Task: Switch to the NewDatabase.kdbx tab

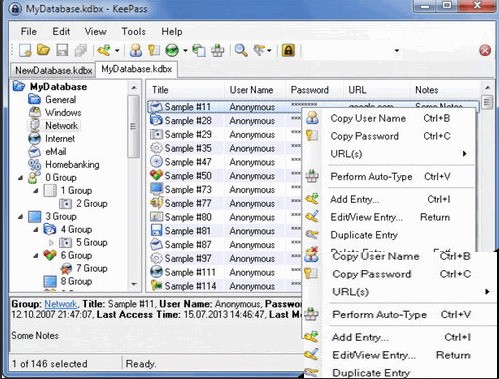Action: [53, 70]
